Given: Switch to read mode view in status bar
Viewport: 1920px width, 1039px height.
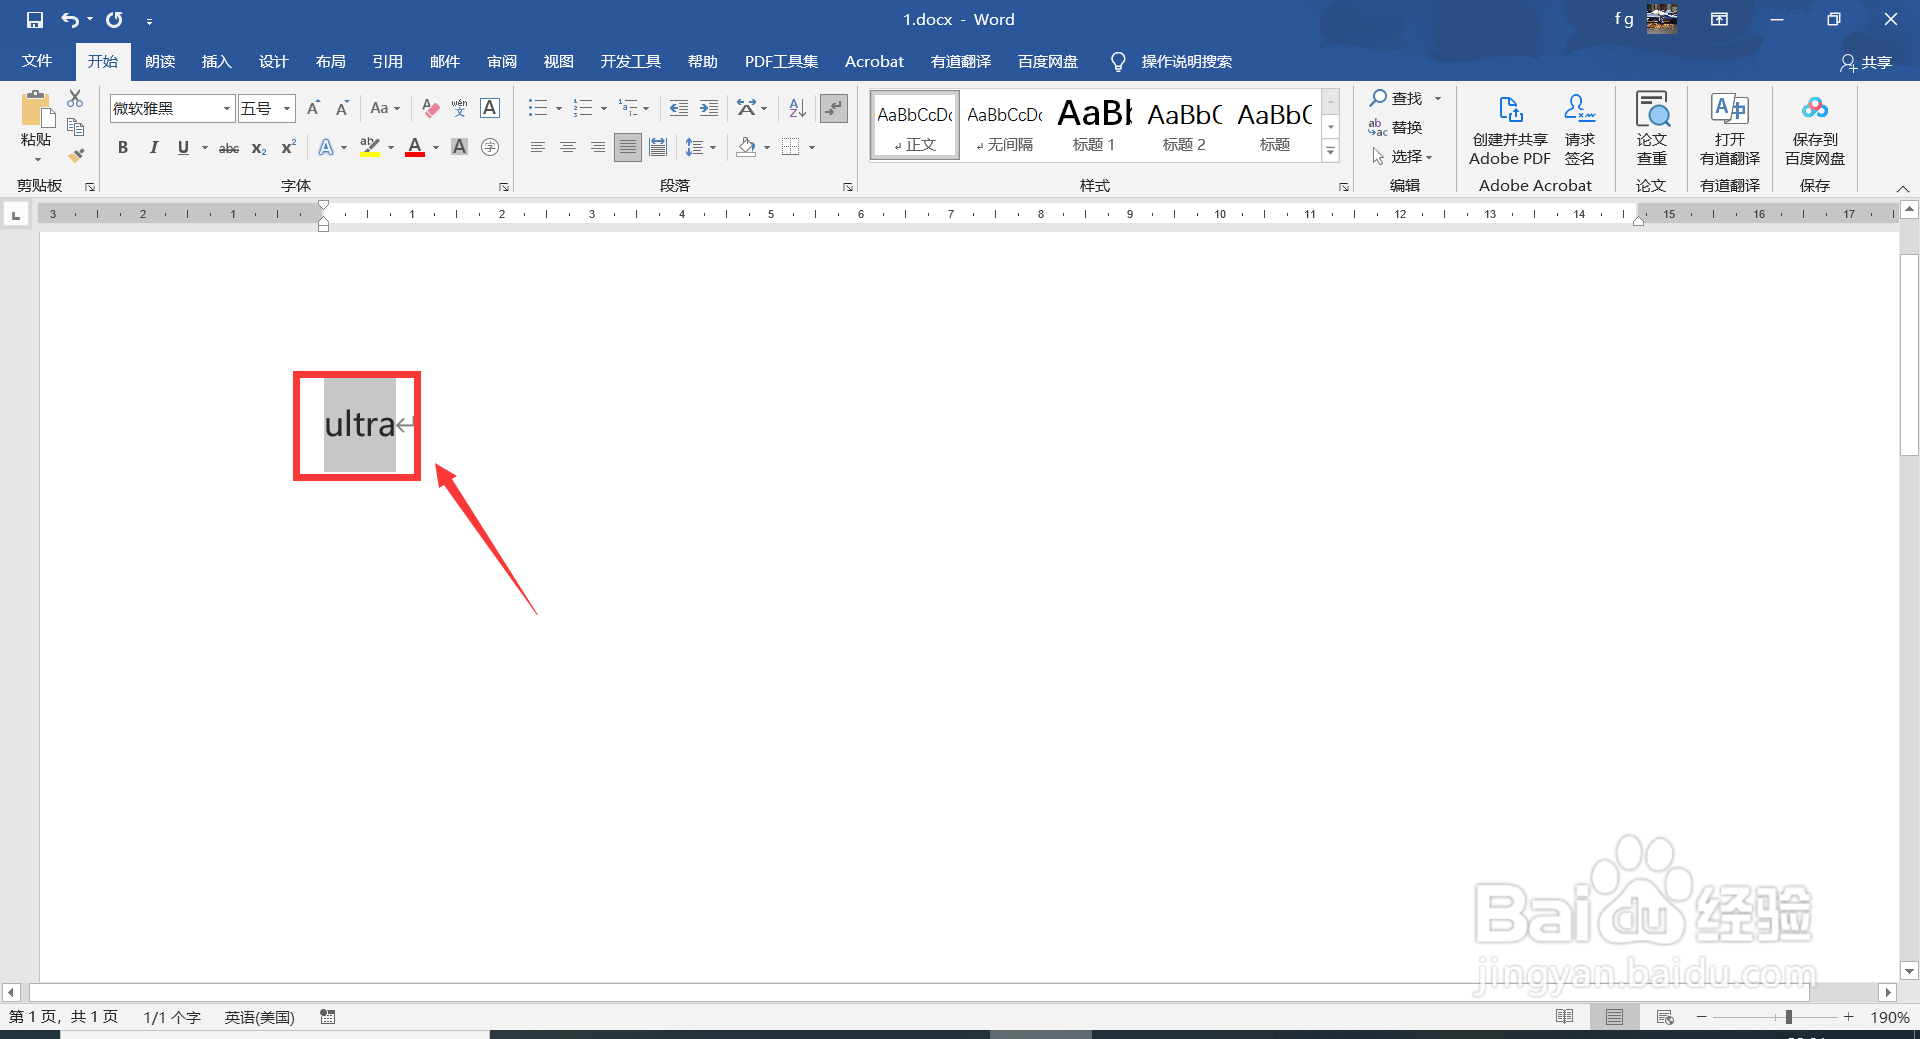Looking at the screenshot, I should point(1564,1017).
